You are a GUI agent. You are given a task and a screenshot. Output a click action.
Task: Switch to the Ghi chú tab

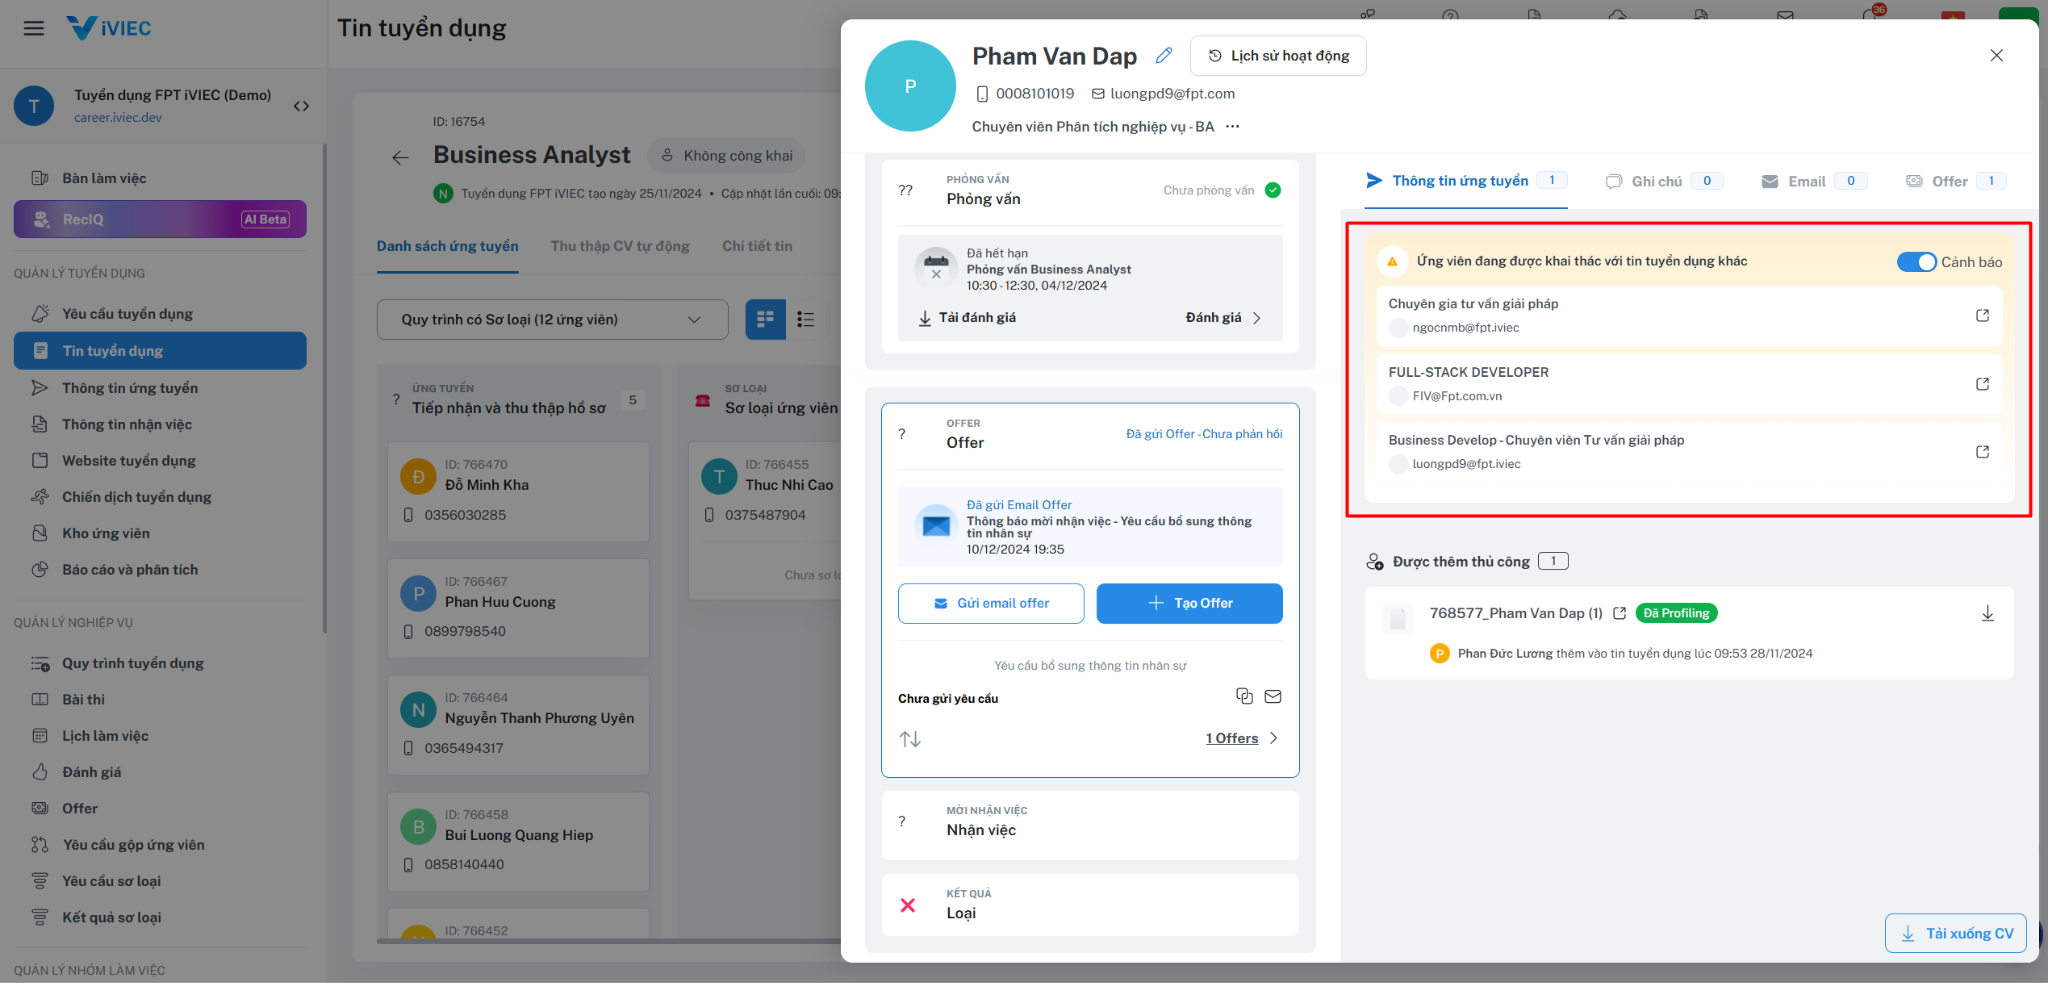[x=1656, y=181]
